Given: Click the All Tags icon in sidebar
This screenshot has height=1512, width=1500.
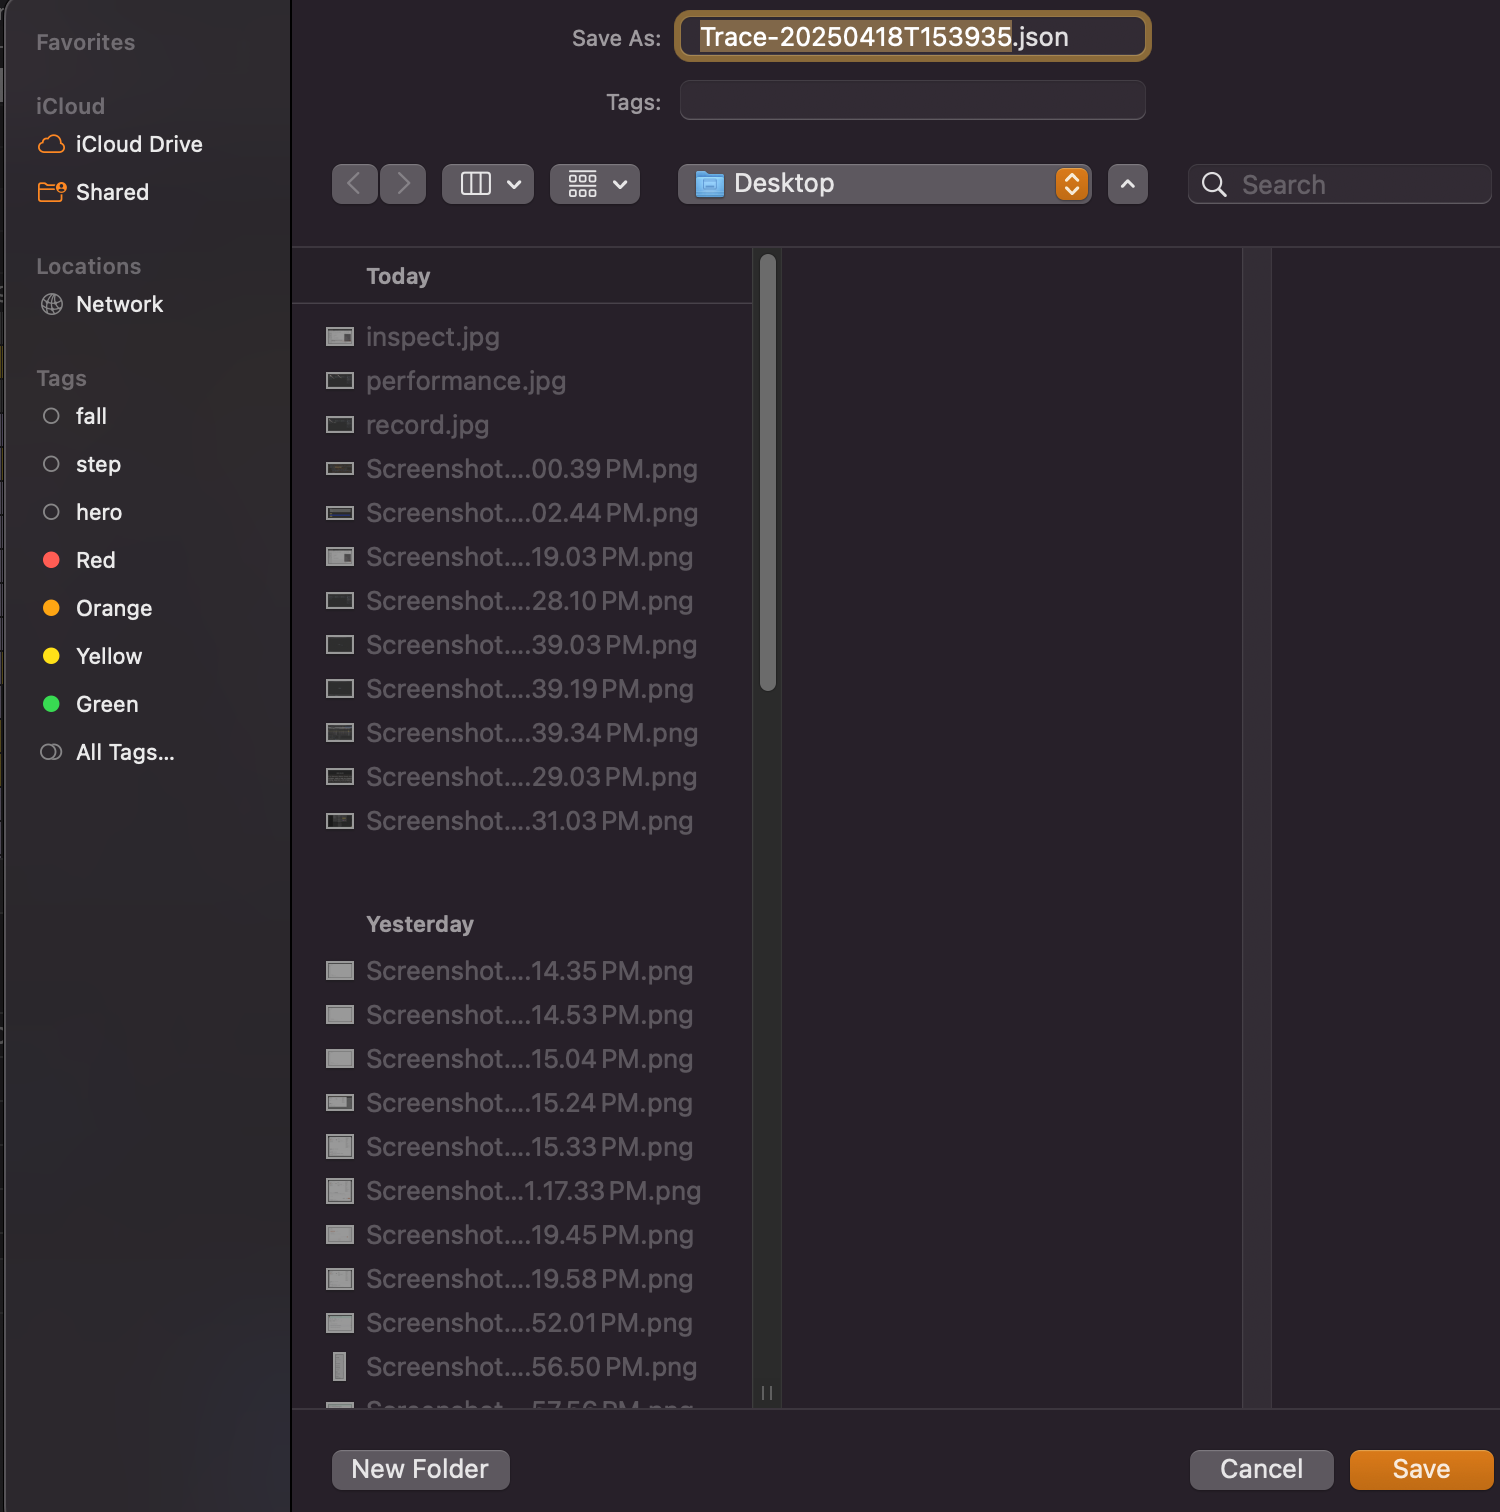Looking at the screenshot, I should click(x=51, y=752).
